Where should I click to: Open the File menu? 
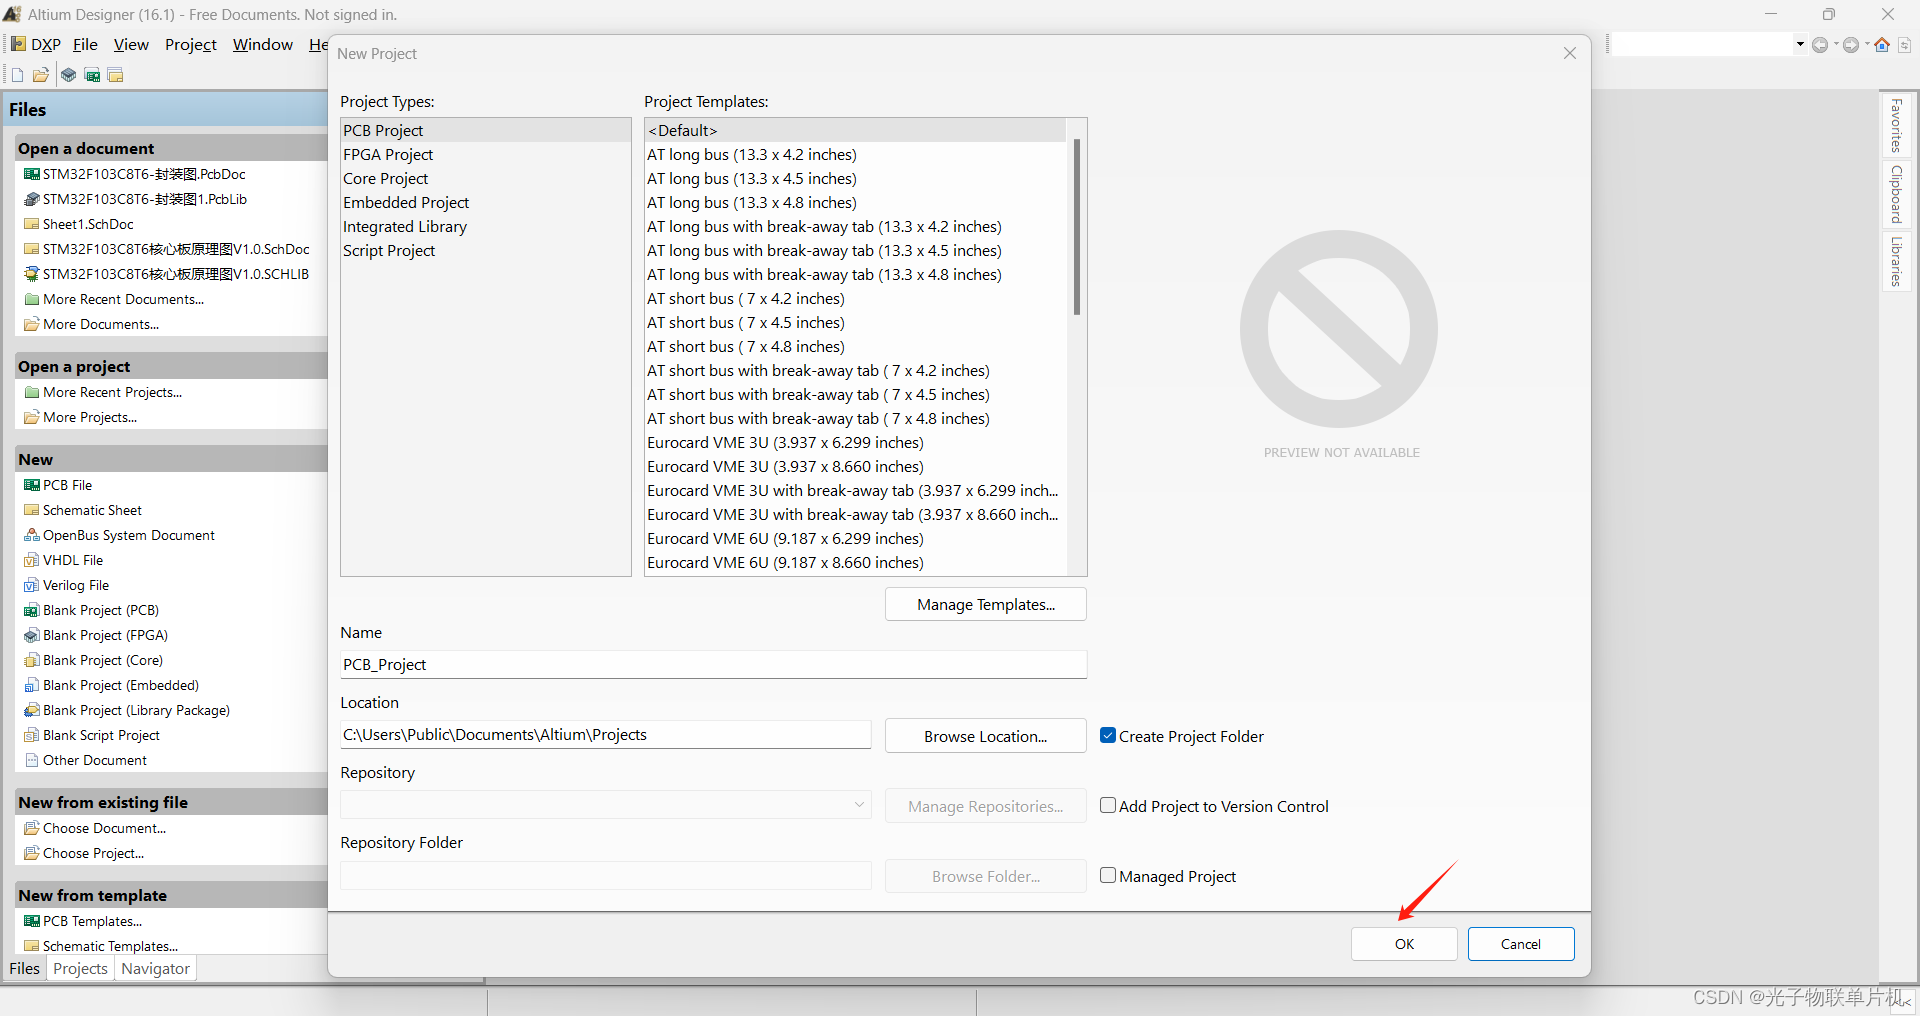85,44
